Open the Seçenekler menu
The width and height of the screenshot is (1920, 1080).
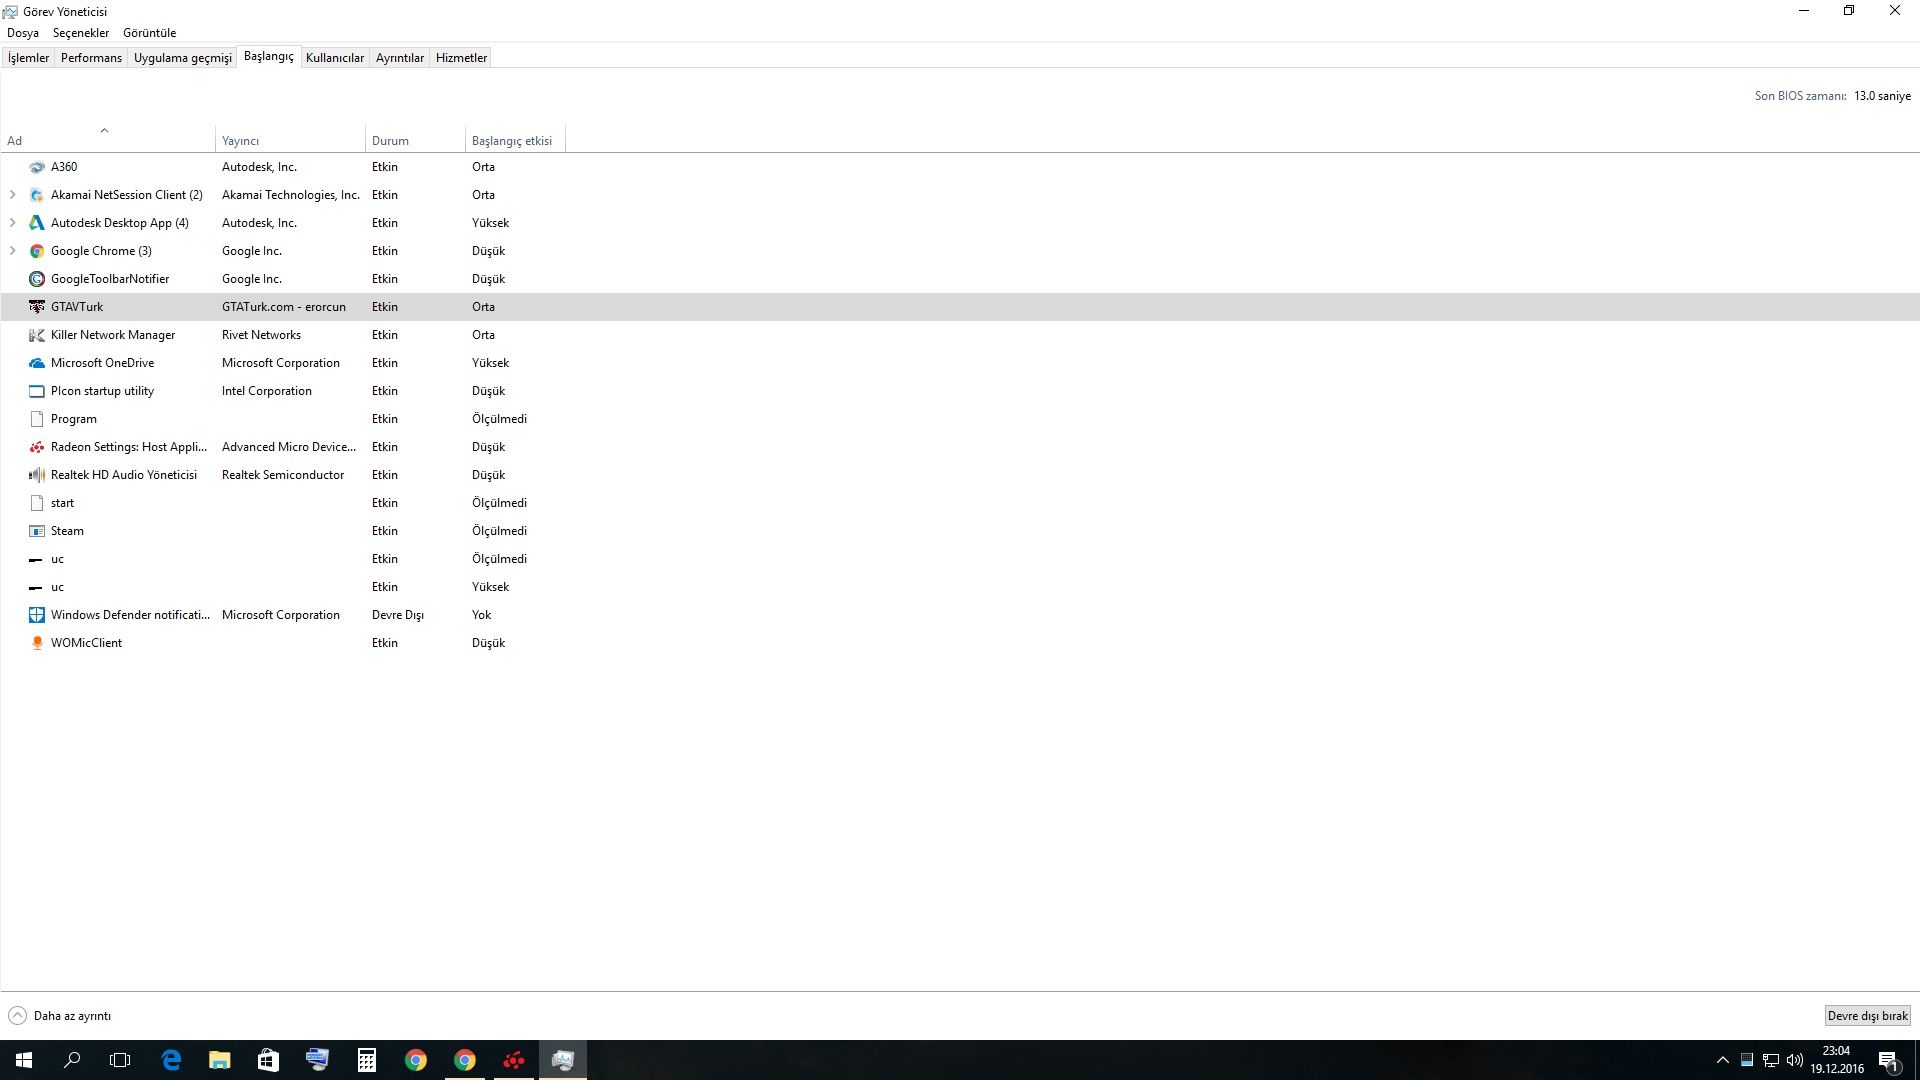[x=81, y=33]
